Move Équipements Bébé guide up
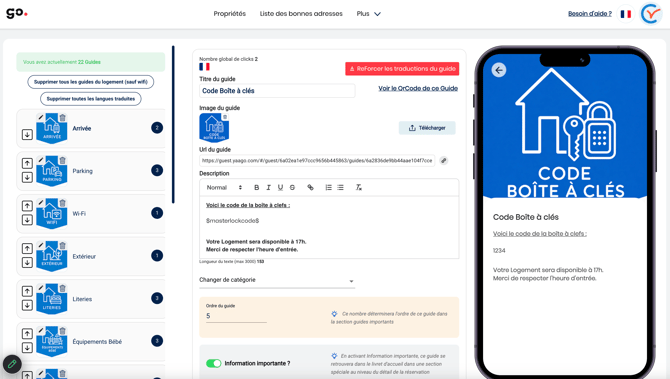 pyautogui.click(x=27, y=334)
